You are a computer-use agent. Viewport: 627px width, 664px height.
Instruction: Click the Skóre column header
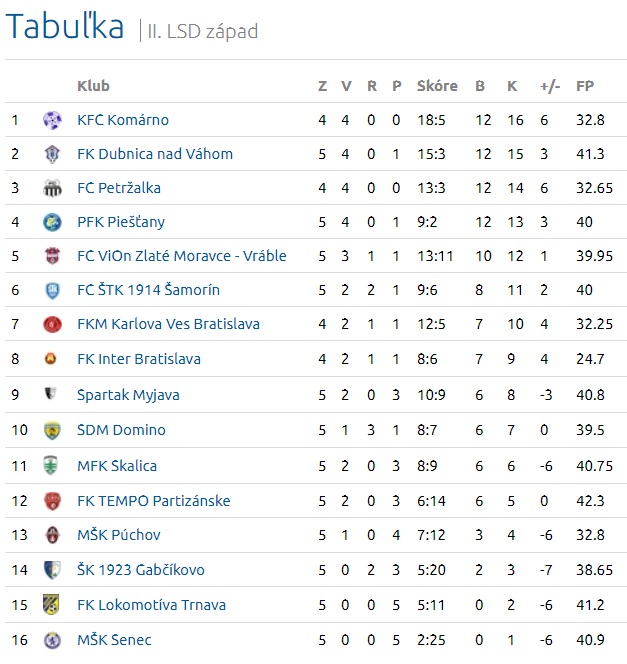(x=437, y=86)
